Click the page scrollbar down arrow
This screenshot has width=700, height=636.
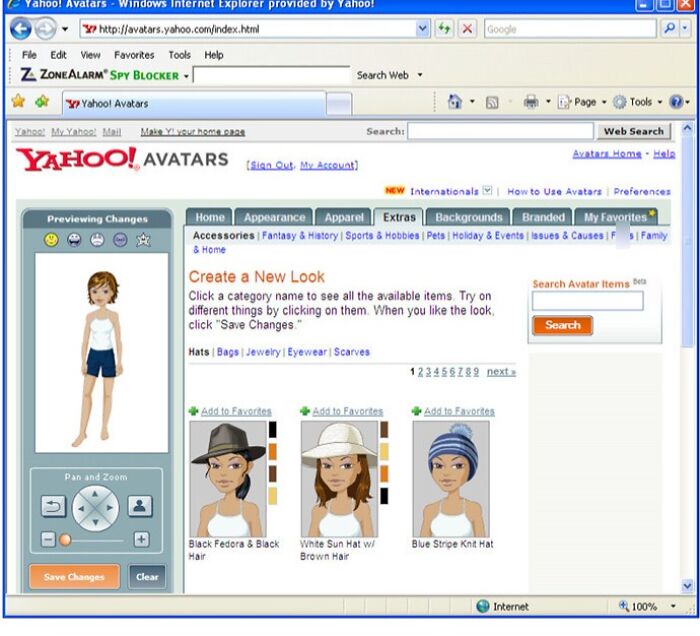click(687, 586)
